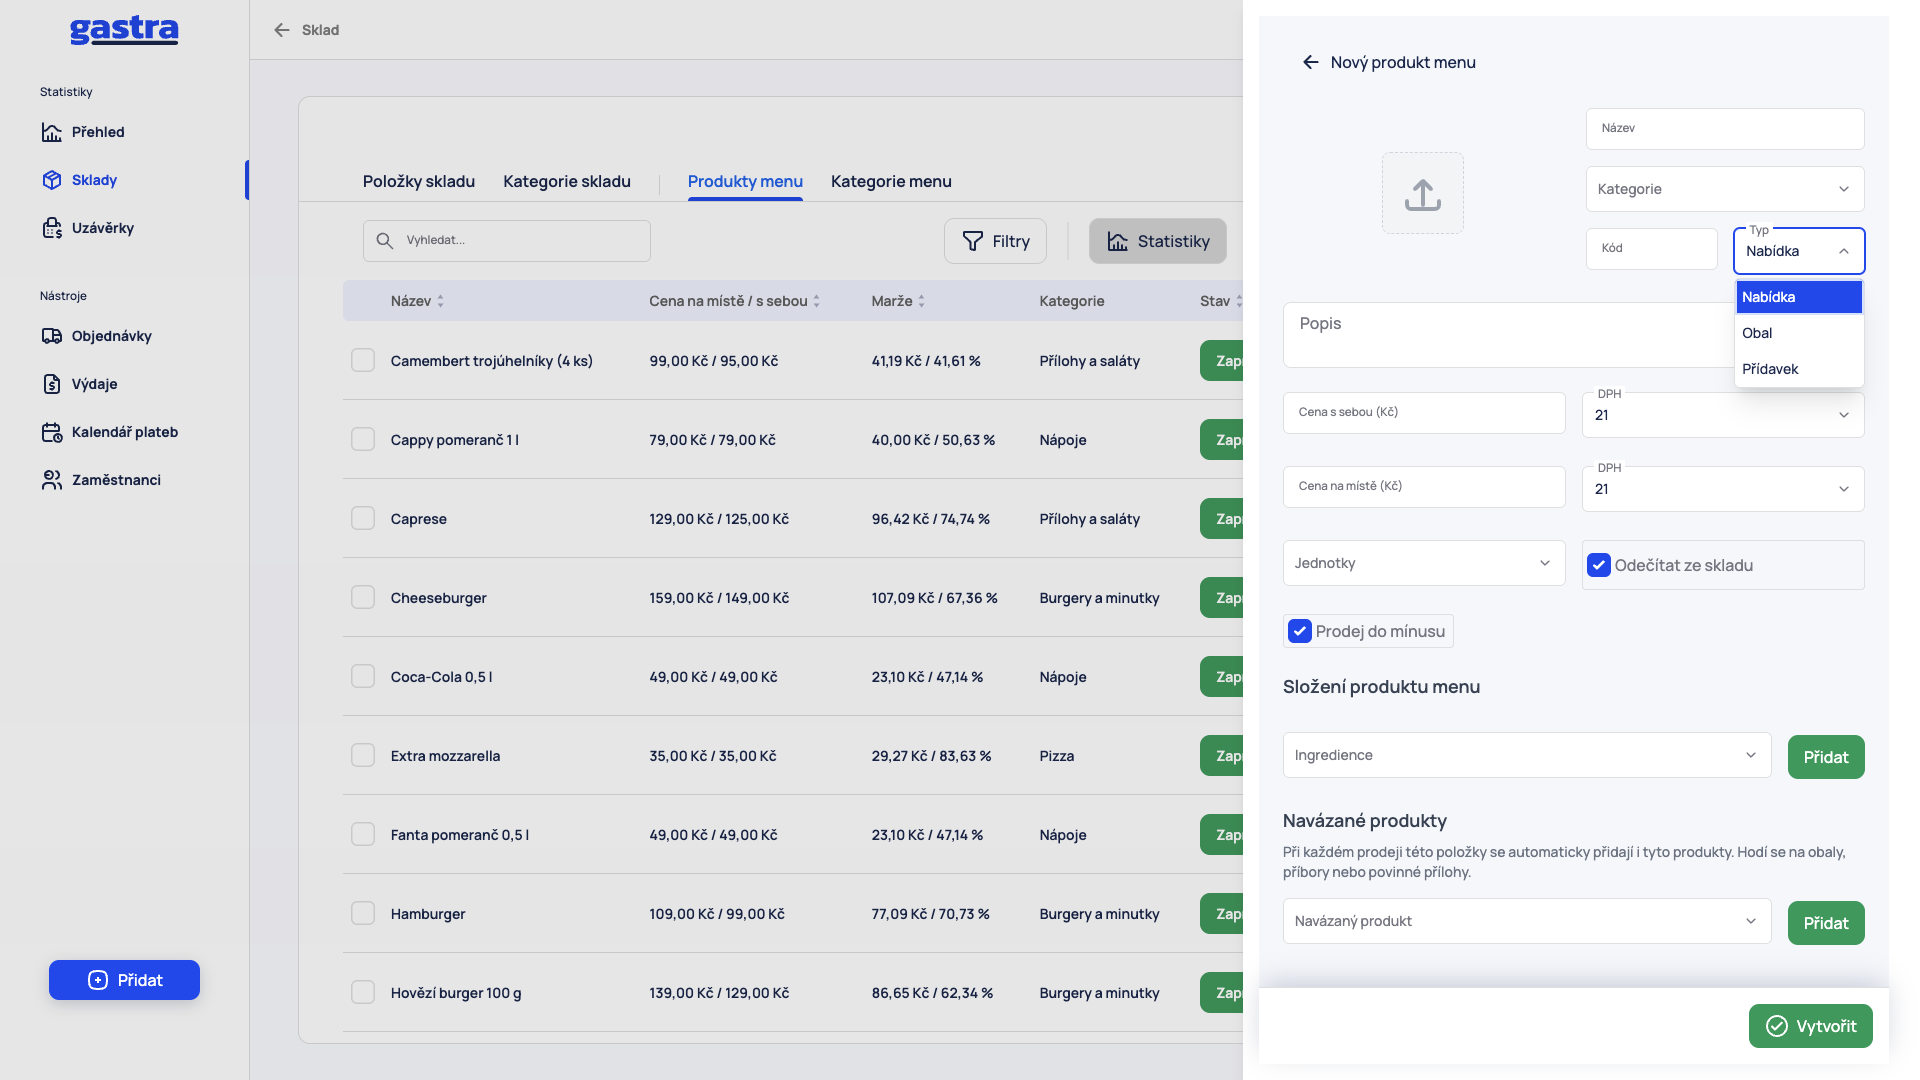Expand the Jednotky dropdown
This screenshot has height=1080, width=1920.
tap(1423, 563)
